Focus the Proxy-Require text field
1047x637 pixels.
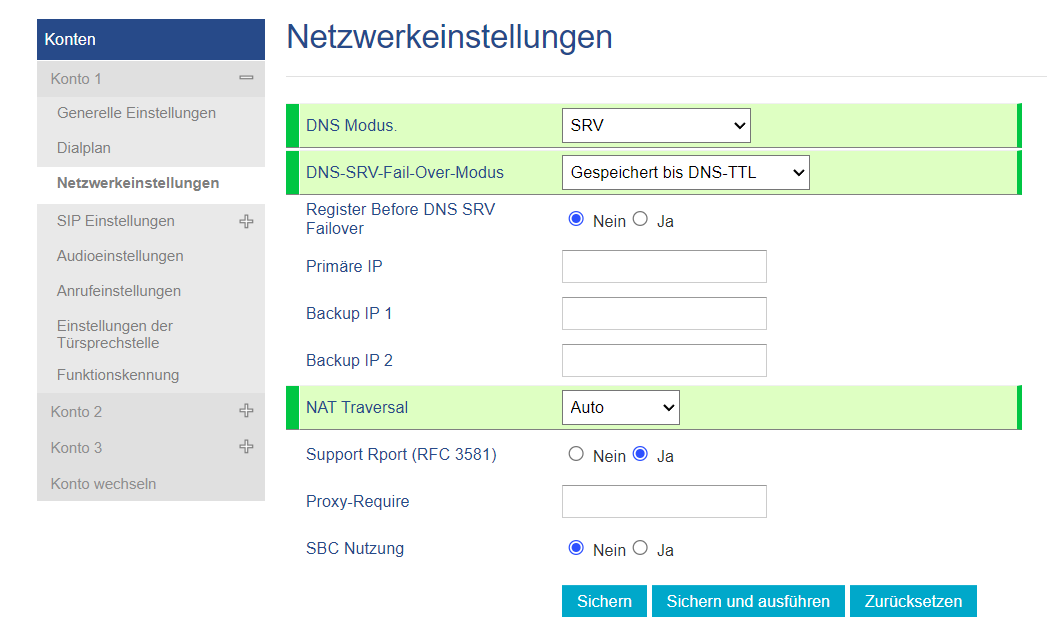coord(664,502)
